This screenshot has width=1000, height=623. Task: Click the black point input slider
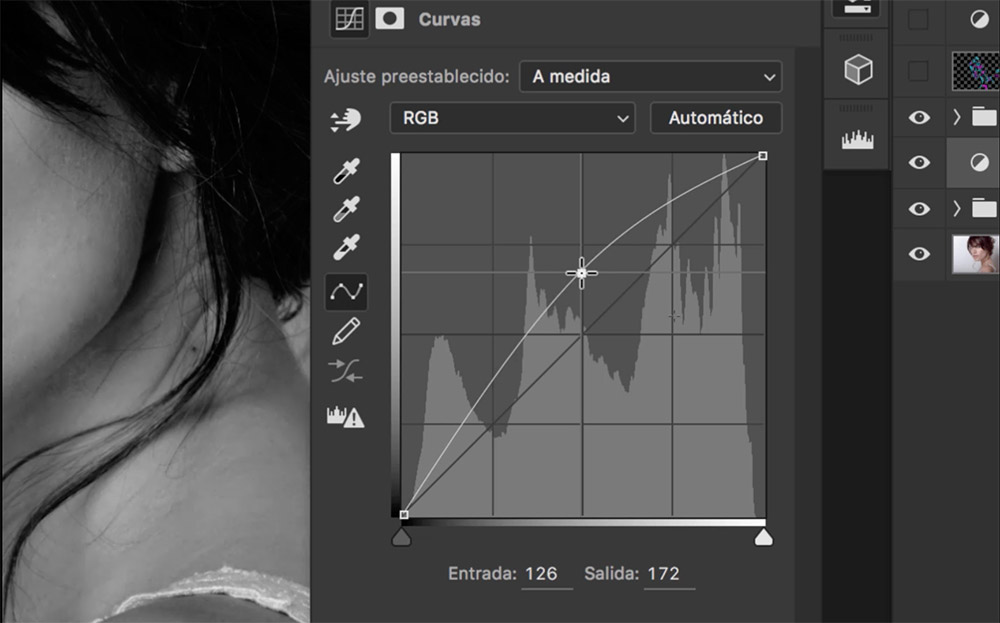[401, 538]
